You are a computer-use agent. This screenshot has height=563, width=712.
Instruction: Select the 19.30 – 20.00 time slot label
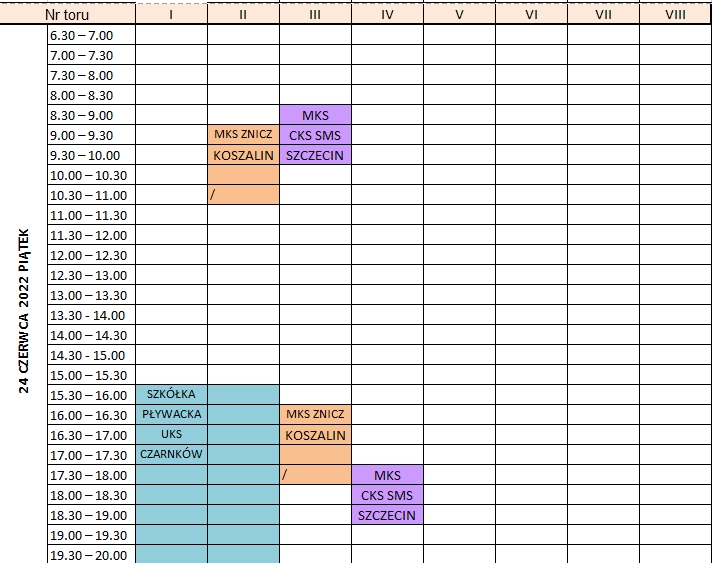91,555
